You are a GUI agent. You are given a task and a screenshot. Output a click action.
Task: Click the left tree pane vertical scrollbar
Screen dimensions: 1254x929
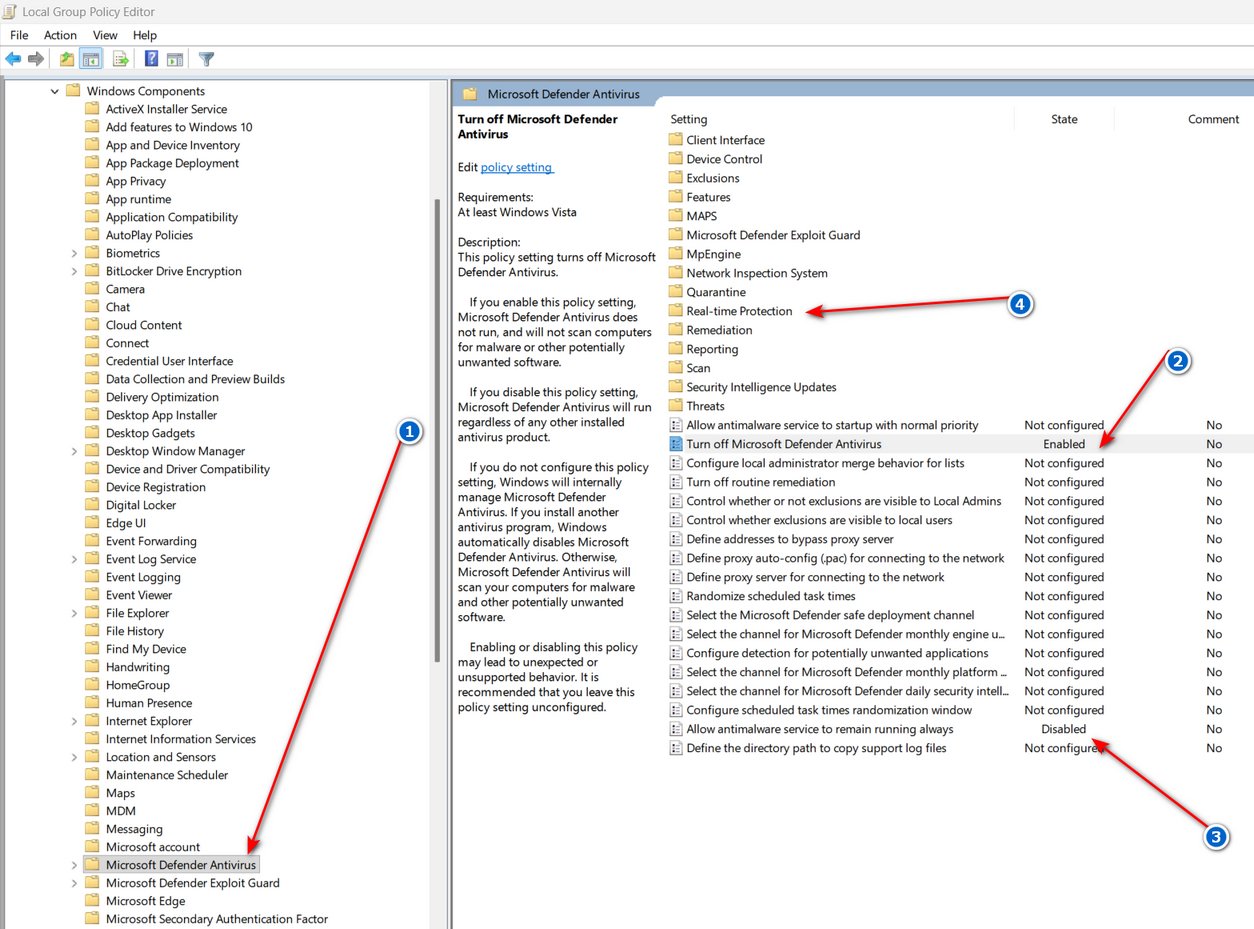click(436, 430)
